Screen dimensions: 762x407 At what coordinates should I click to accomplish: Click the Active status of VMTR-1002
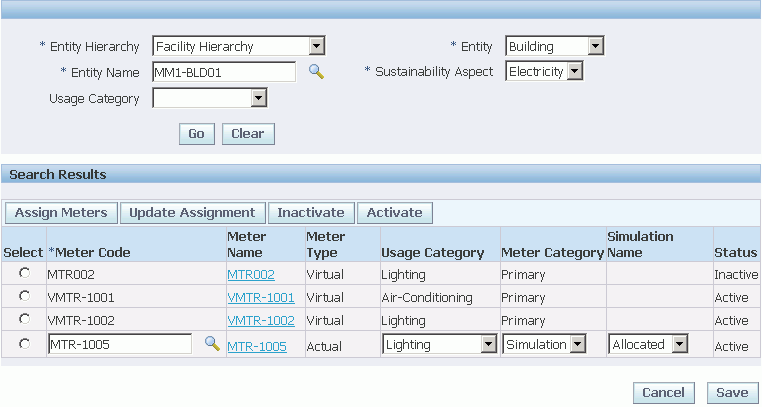click(731, 321)
